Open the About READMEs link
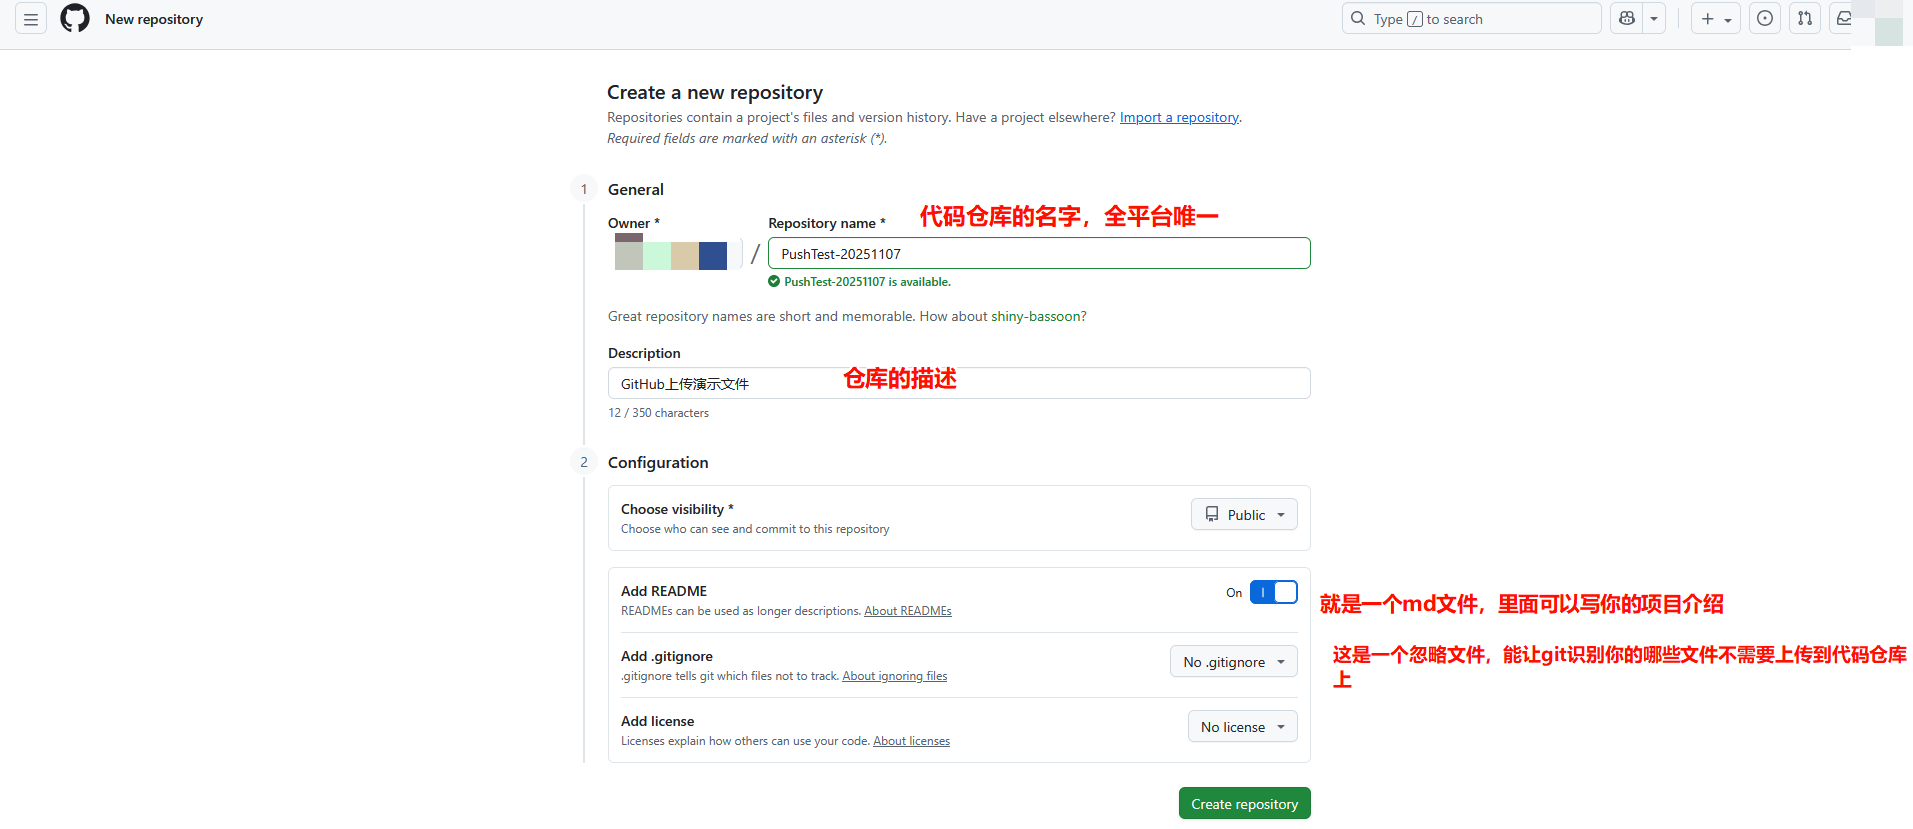 [x=908, y=611]
